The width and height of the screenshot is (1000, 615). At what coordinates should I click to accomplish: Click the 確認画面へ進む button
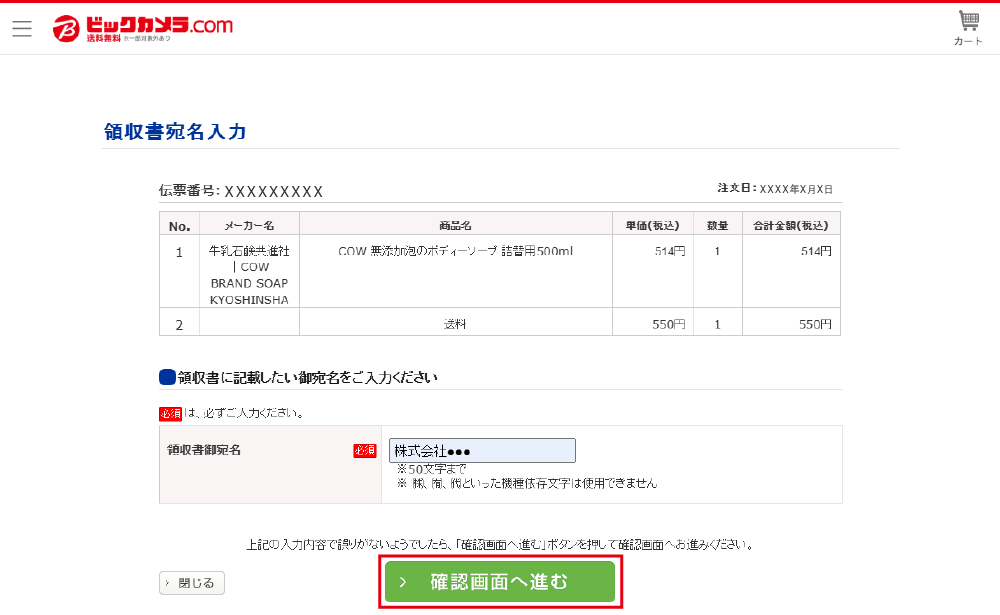coord(499,581)
